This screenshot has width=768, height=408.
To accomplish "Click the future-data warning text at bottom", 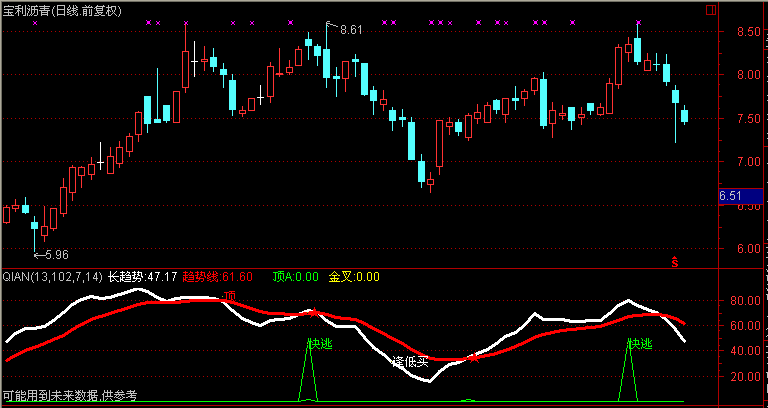I will click(69, 397).
